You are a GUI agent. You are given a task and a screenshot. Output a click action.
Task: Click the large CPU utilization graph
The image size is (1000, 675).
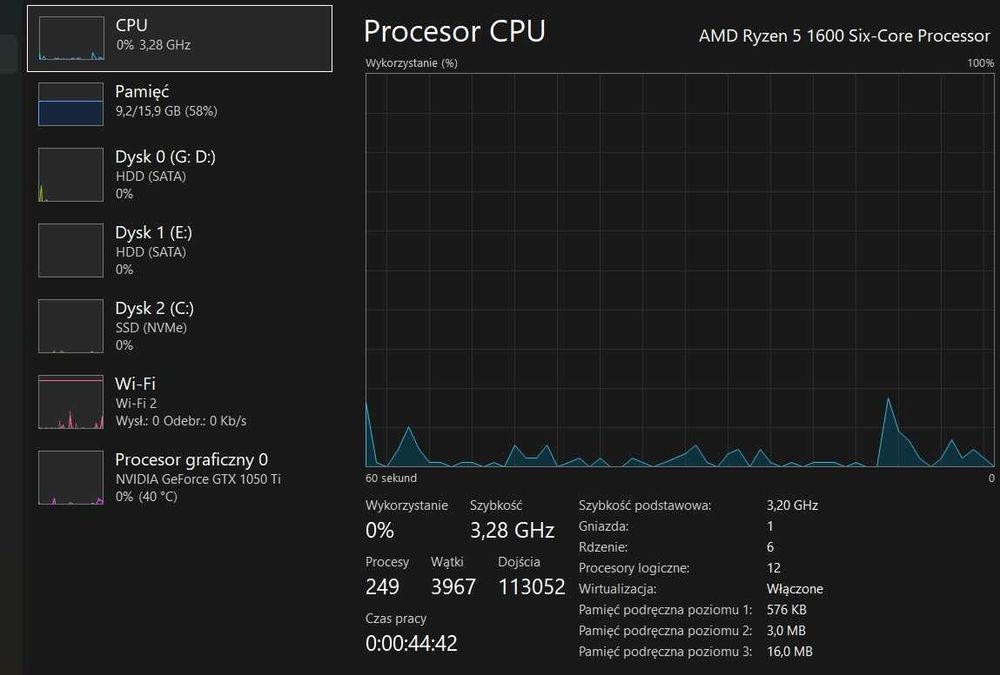pos(680,270)
